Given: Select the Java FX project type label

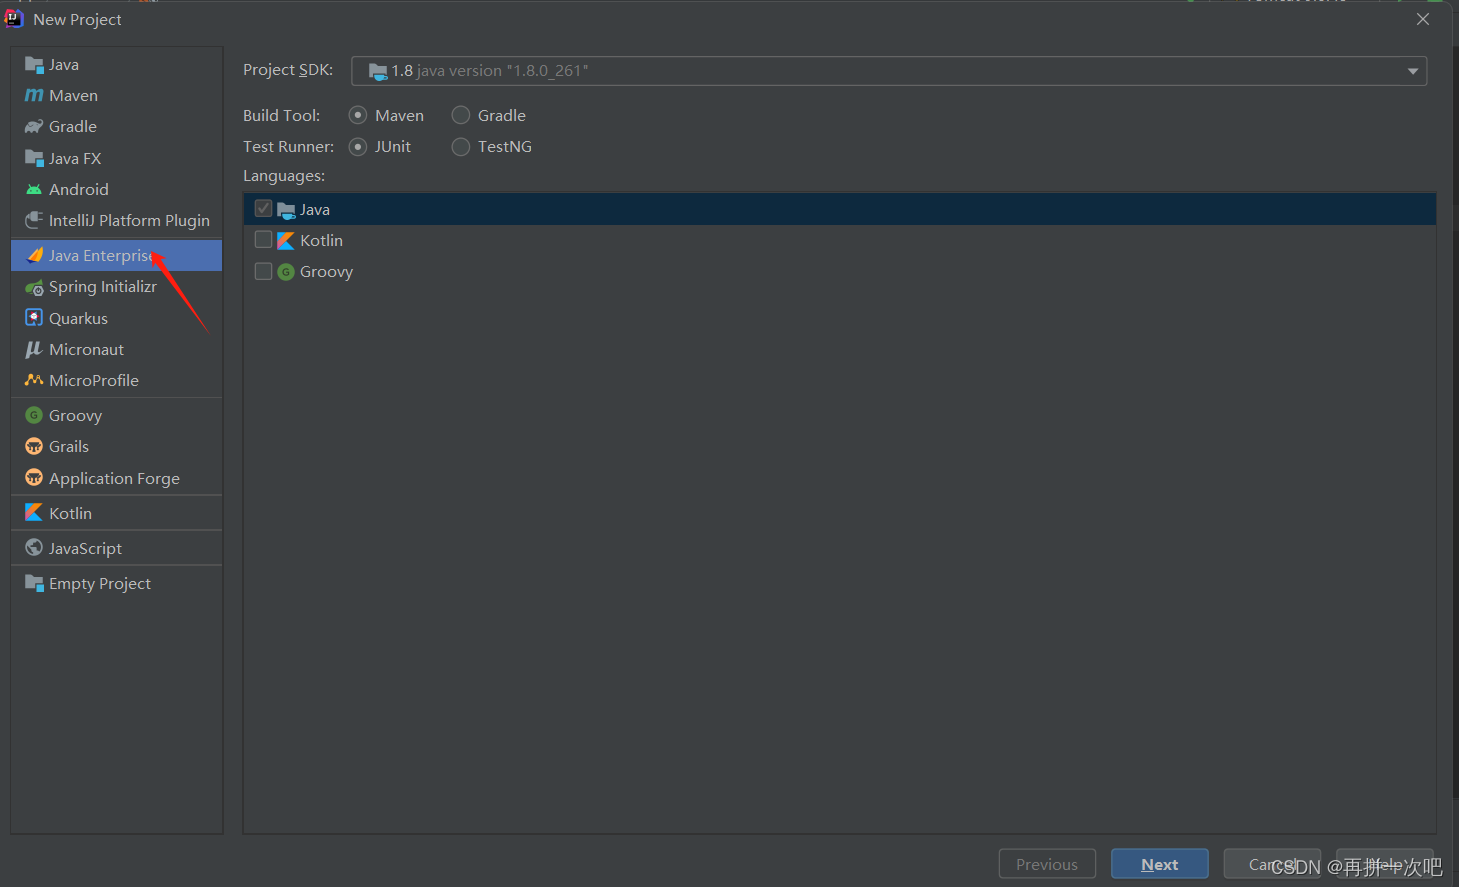Looking at the screenshot, I should click(75, 159).
